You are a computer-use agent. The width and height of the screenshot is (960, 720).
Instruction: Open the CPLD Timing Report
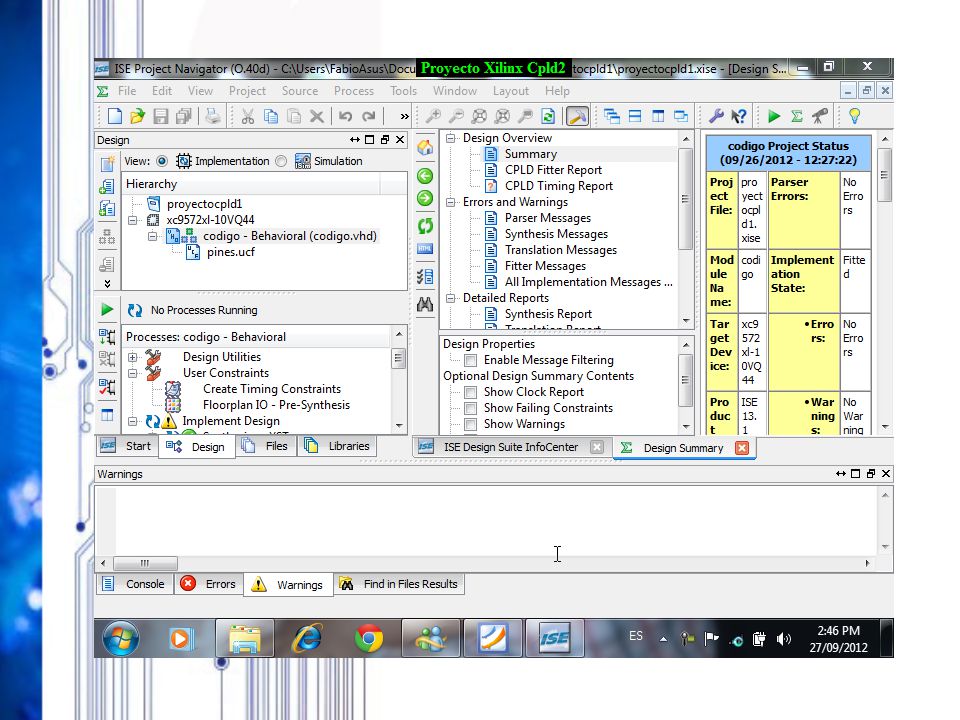(558, 186)
